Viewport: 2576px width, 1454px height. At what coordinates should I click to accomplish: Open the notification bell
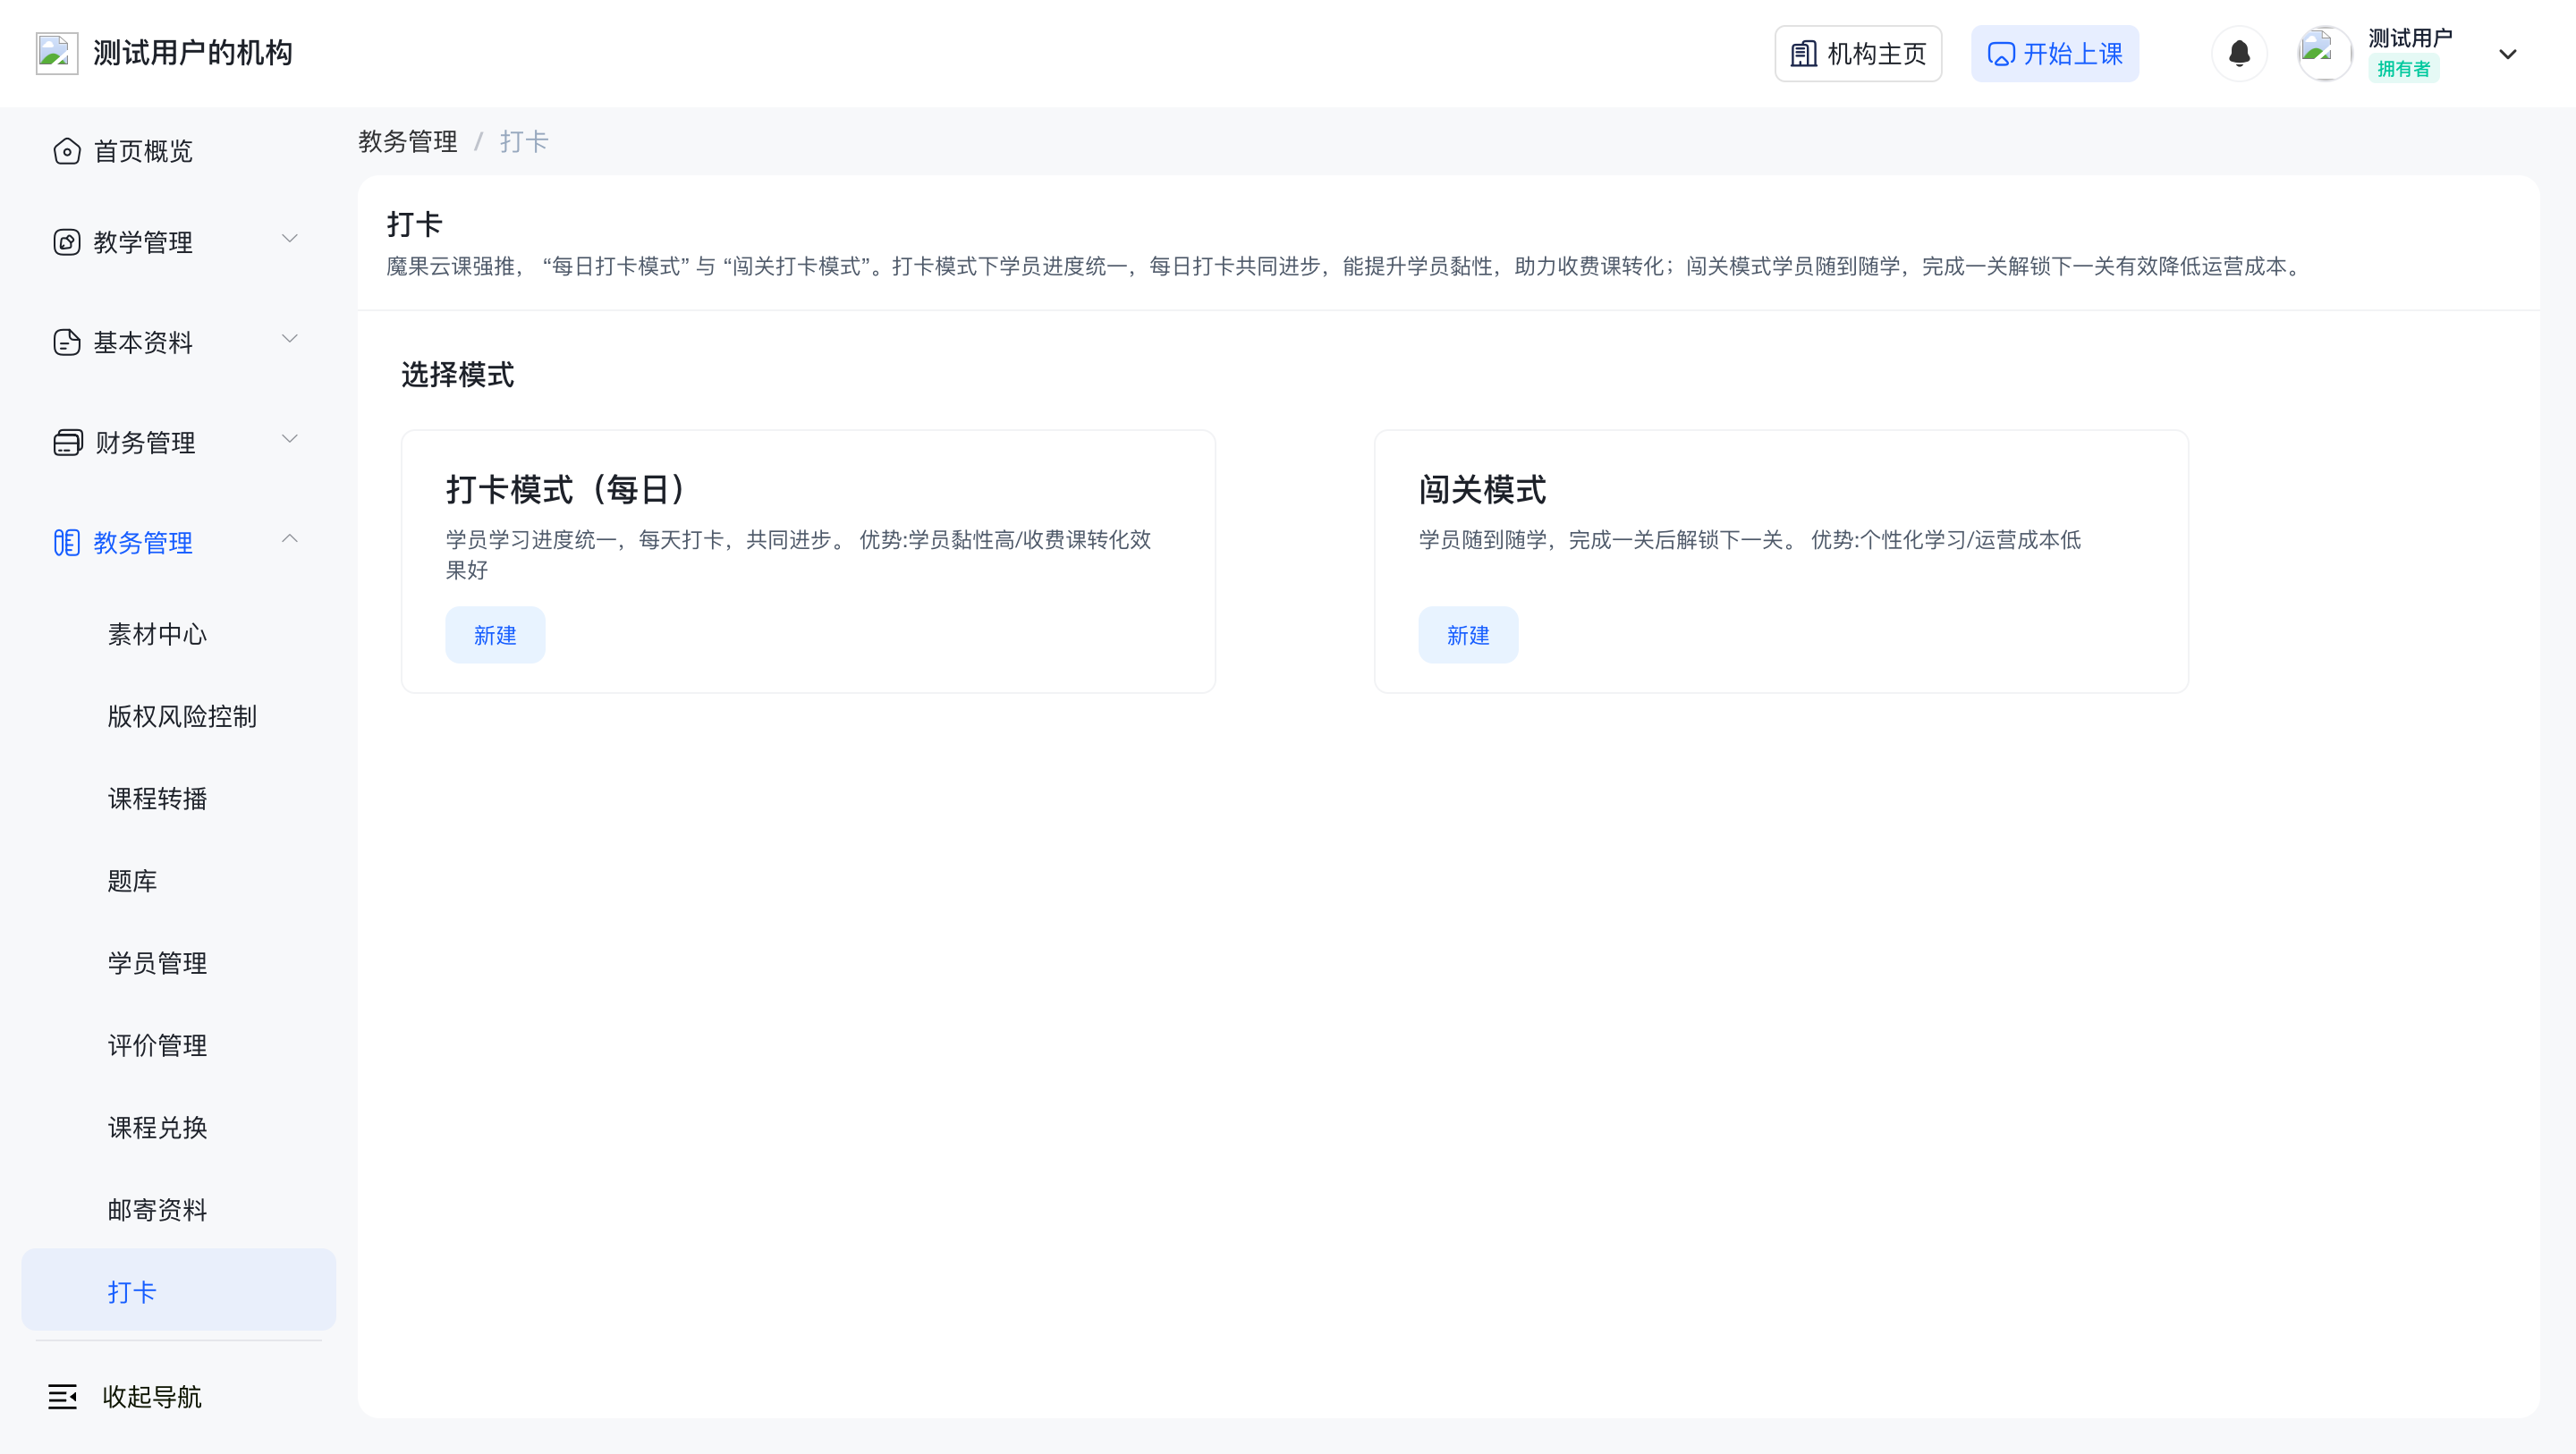click(x=2239, y=53)
